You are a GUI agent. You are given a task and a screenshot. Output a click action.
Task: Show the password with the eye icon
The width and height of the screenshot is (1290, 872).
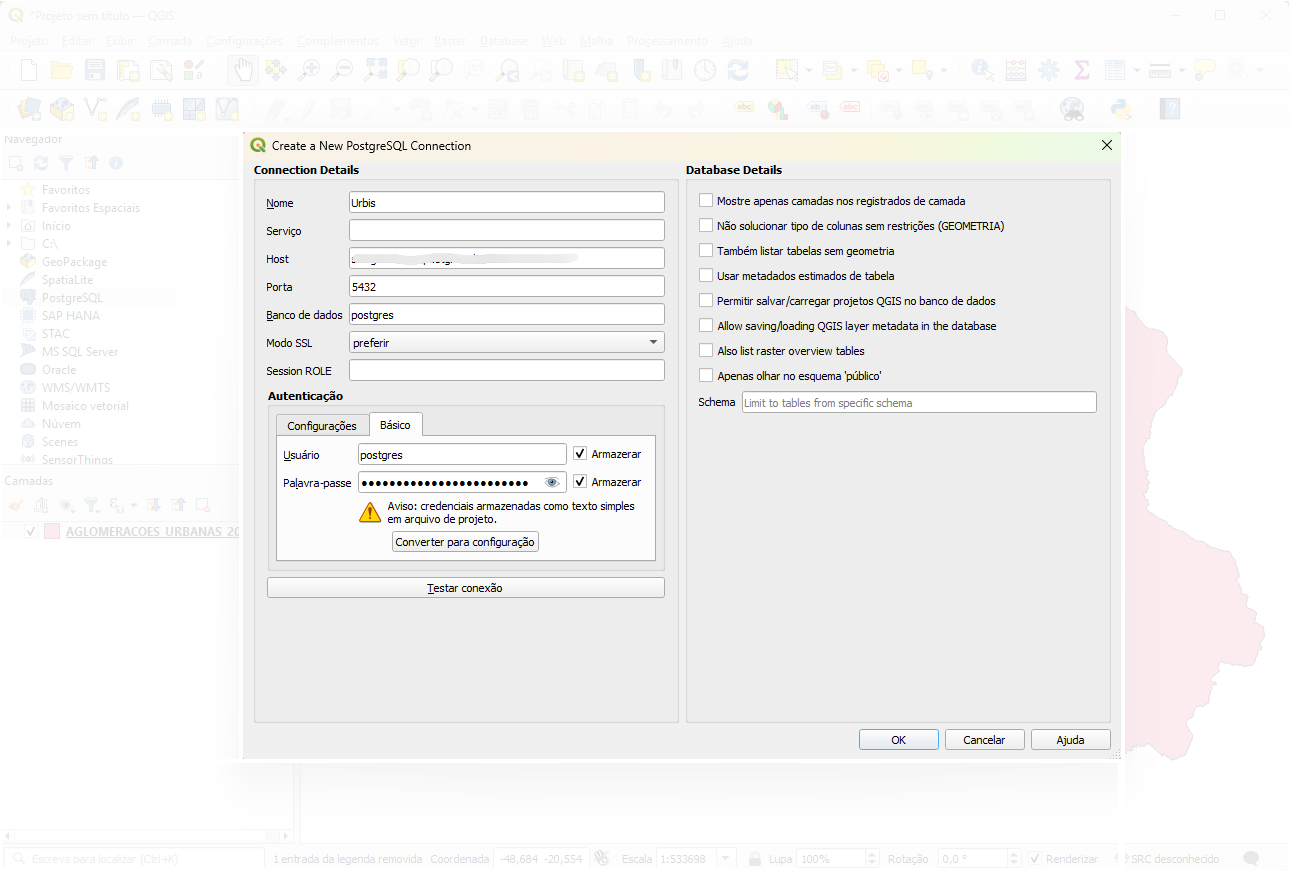(552, 483)
